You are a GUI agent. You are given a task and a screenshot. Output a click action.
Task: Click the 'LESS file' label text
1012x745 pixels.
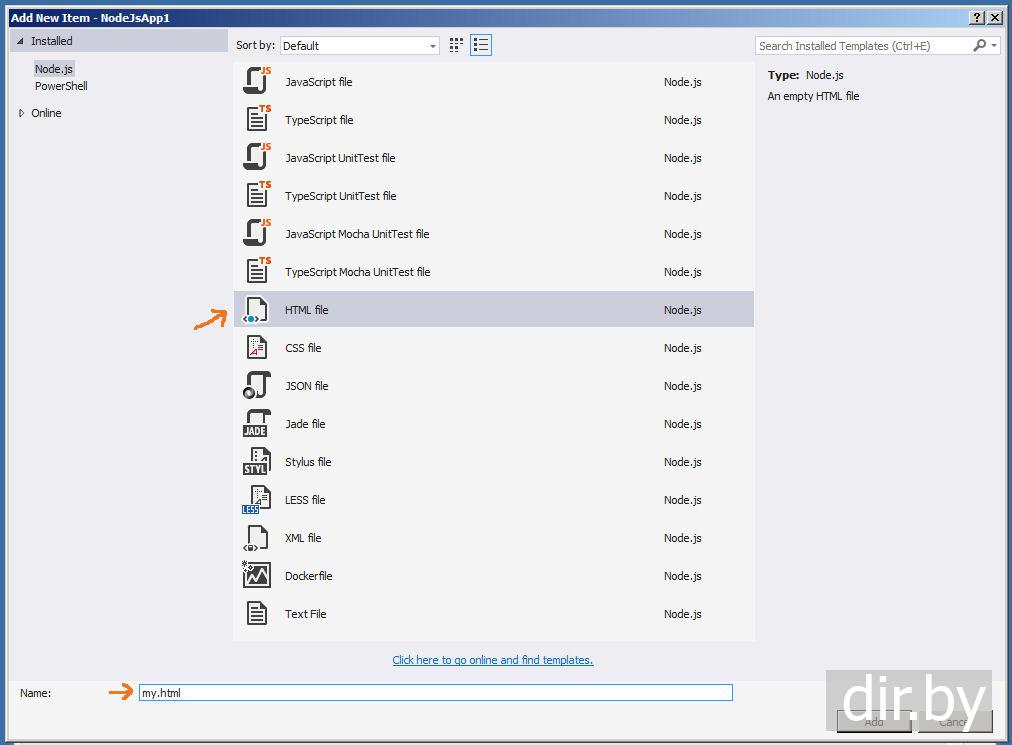[305, 500]
